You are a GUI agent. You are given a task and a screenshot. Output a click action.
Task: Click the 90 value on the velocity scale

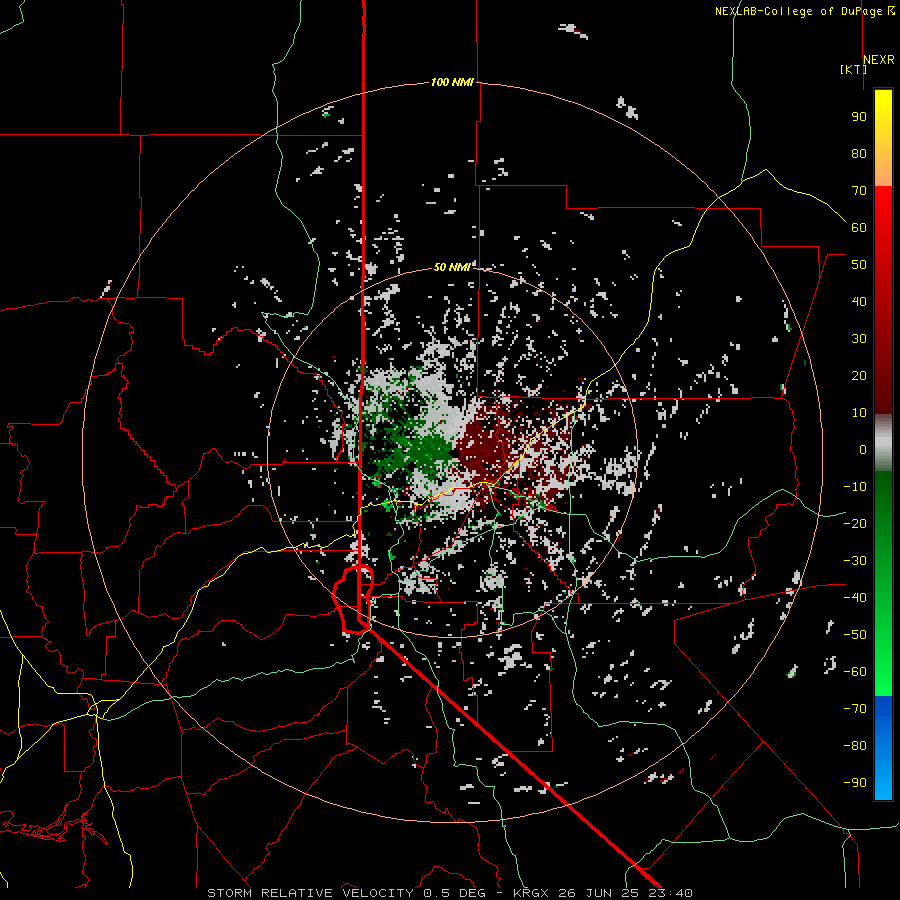coord(859,117)
